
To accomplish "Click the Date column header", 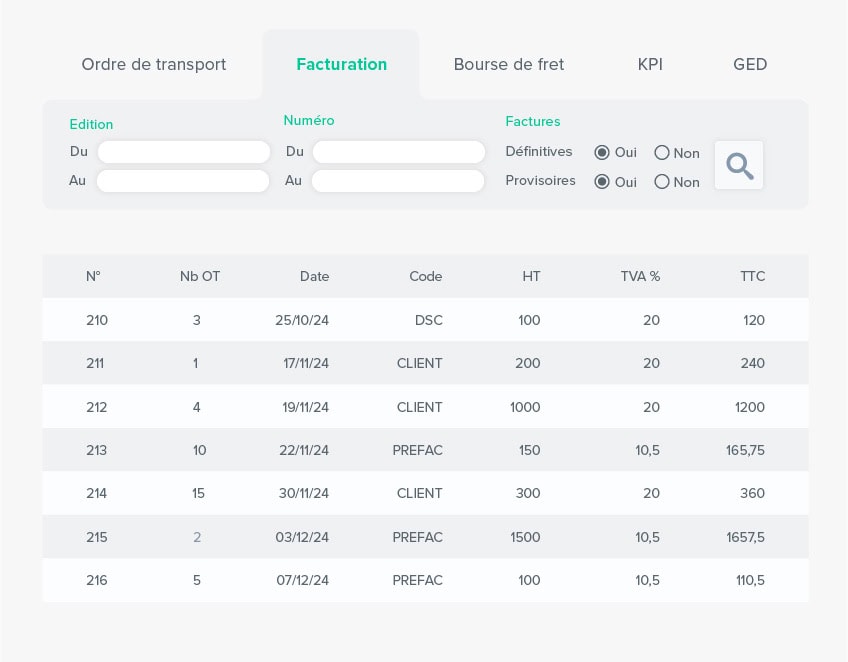I will (314, 276).
